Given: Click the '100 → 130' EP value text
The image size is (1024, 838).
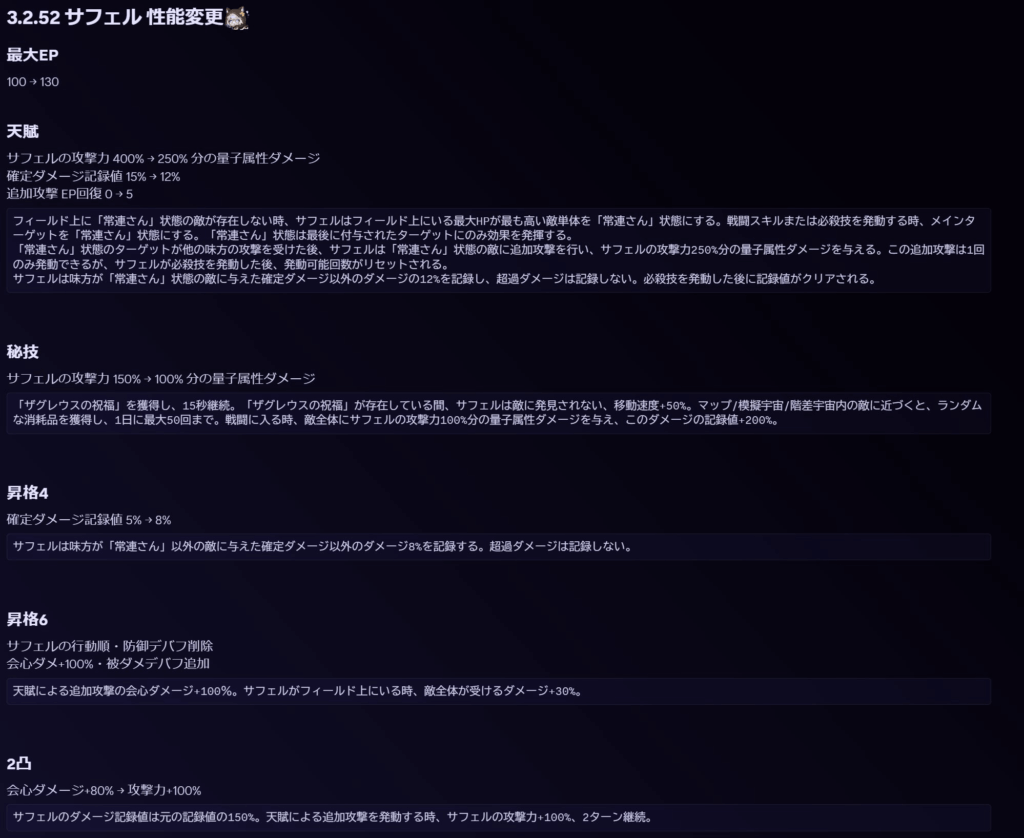Looking at the screenshot, I should pyautogui.click(x=33, y=81).
